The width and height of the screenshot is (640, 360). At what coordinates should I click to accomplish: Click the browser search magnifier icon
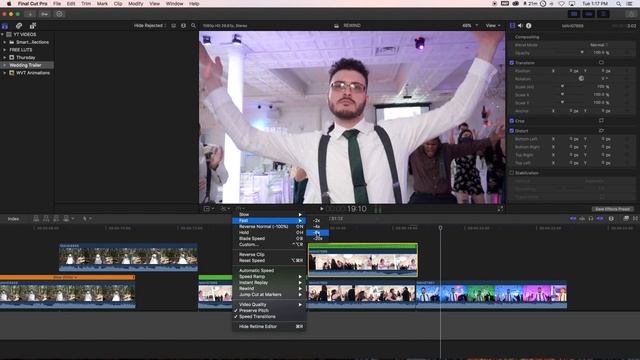coord(193,26)
